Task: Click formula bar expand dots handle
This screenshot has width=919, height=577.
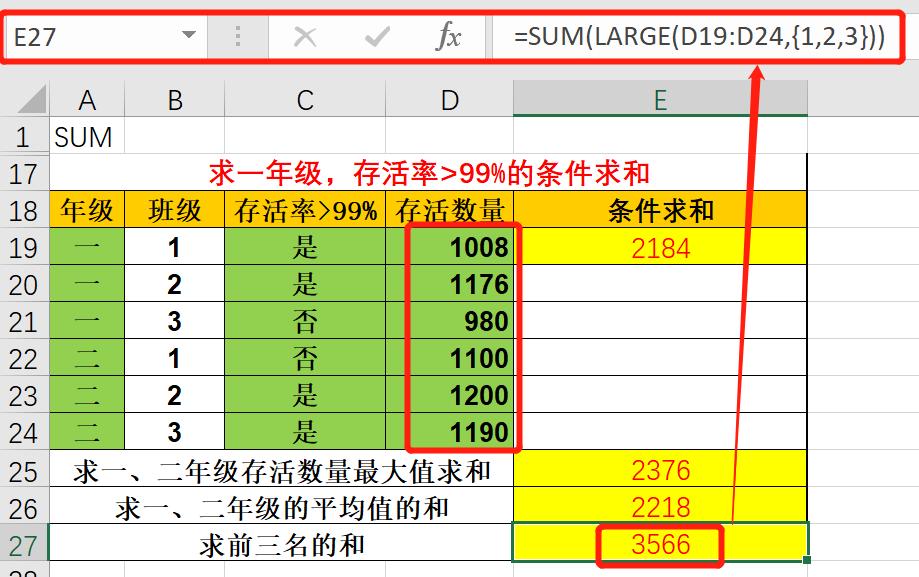Action: (237, 36)
